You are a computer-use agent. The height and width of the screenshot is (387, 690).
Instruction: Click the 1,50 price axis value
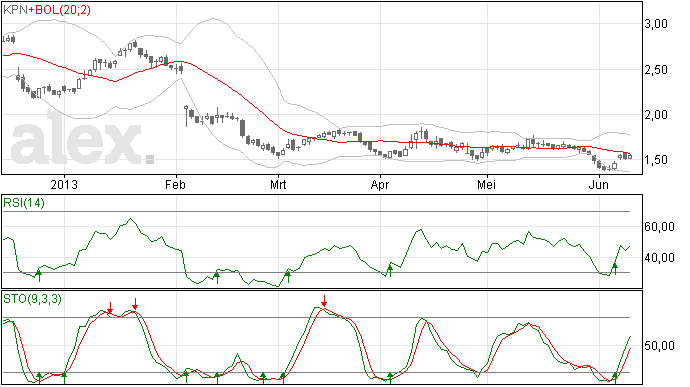tap(656, 160)
